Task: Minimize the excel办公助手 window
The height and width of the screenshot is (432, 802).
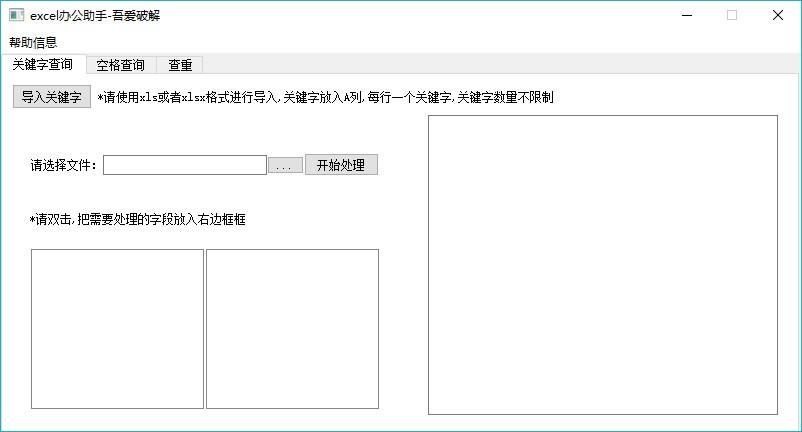Action: click(x=687, y=15)
